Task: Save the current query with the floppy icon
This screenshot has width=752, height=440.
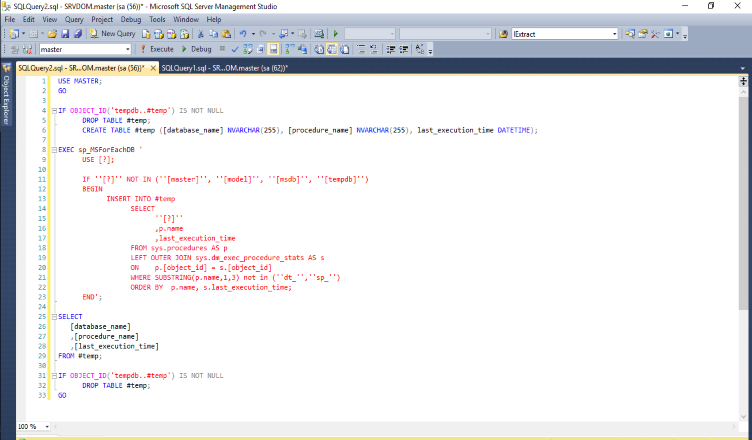Action: [65, 34]
